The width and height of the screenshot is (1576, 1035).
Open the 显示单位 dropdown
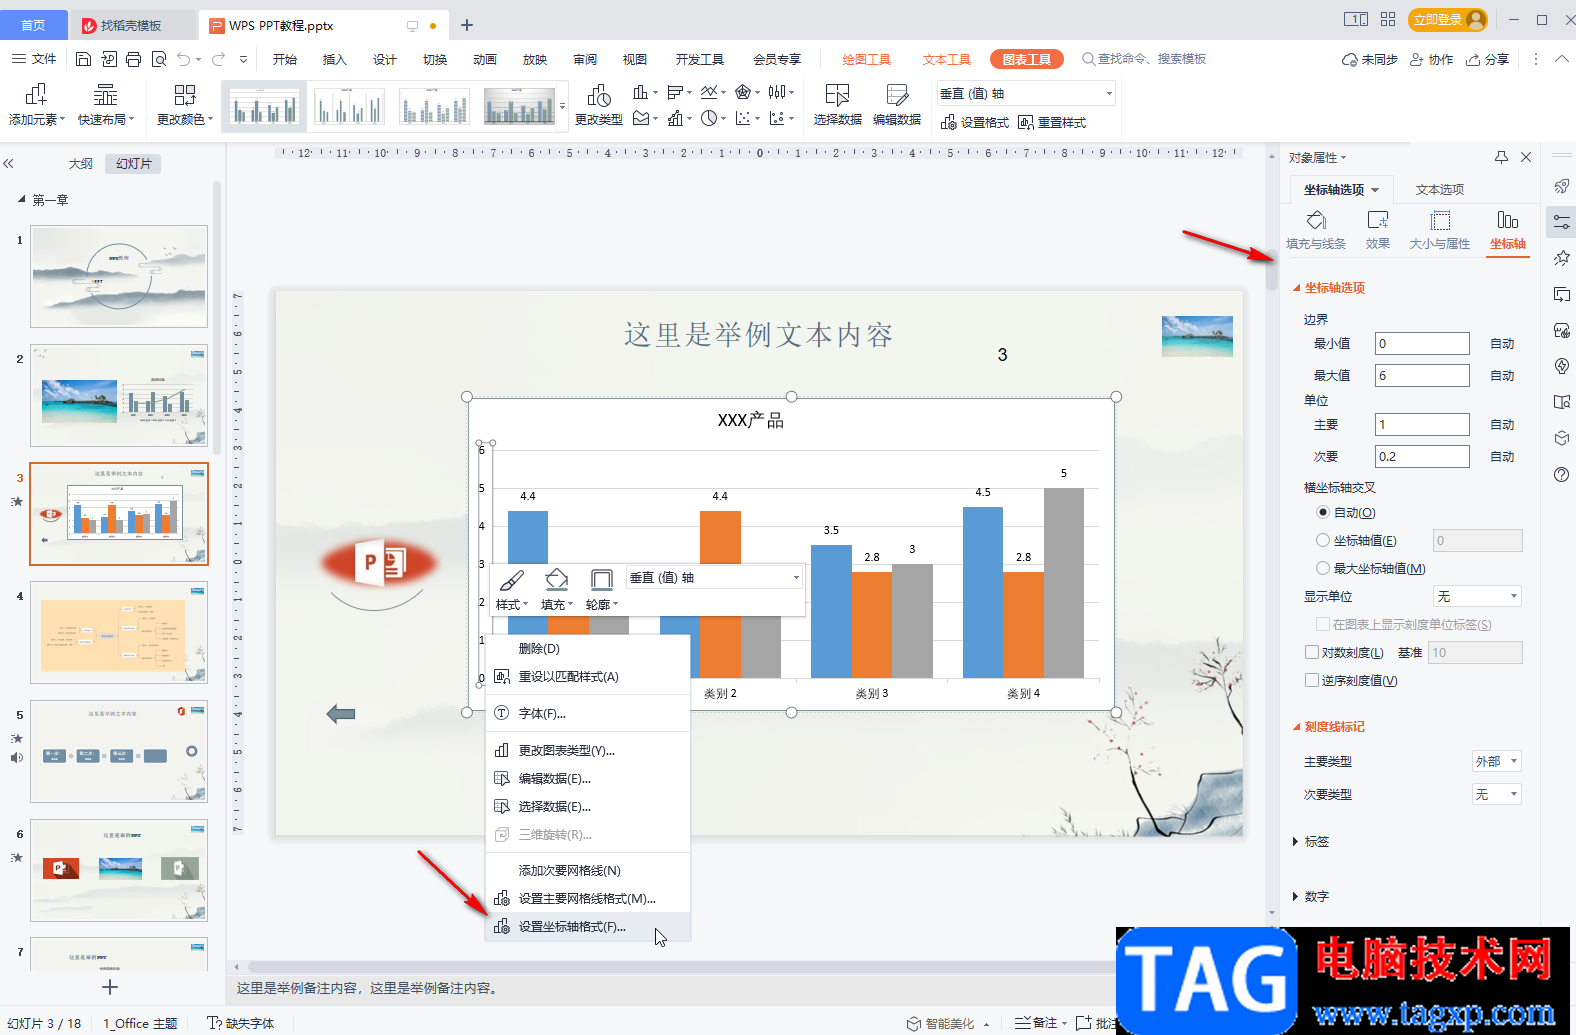[1477, 596]
